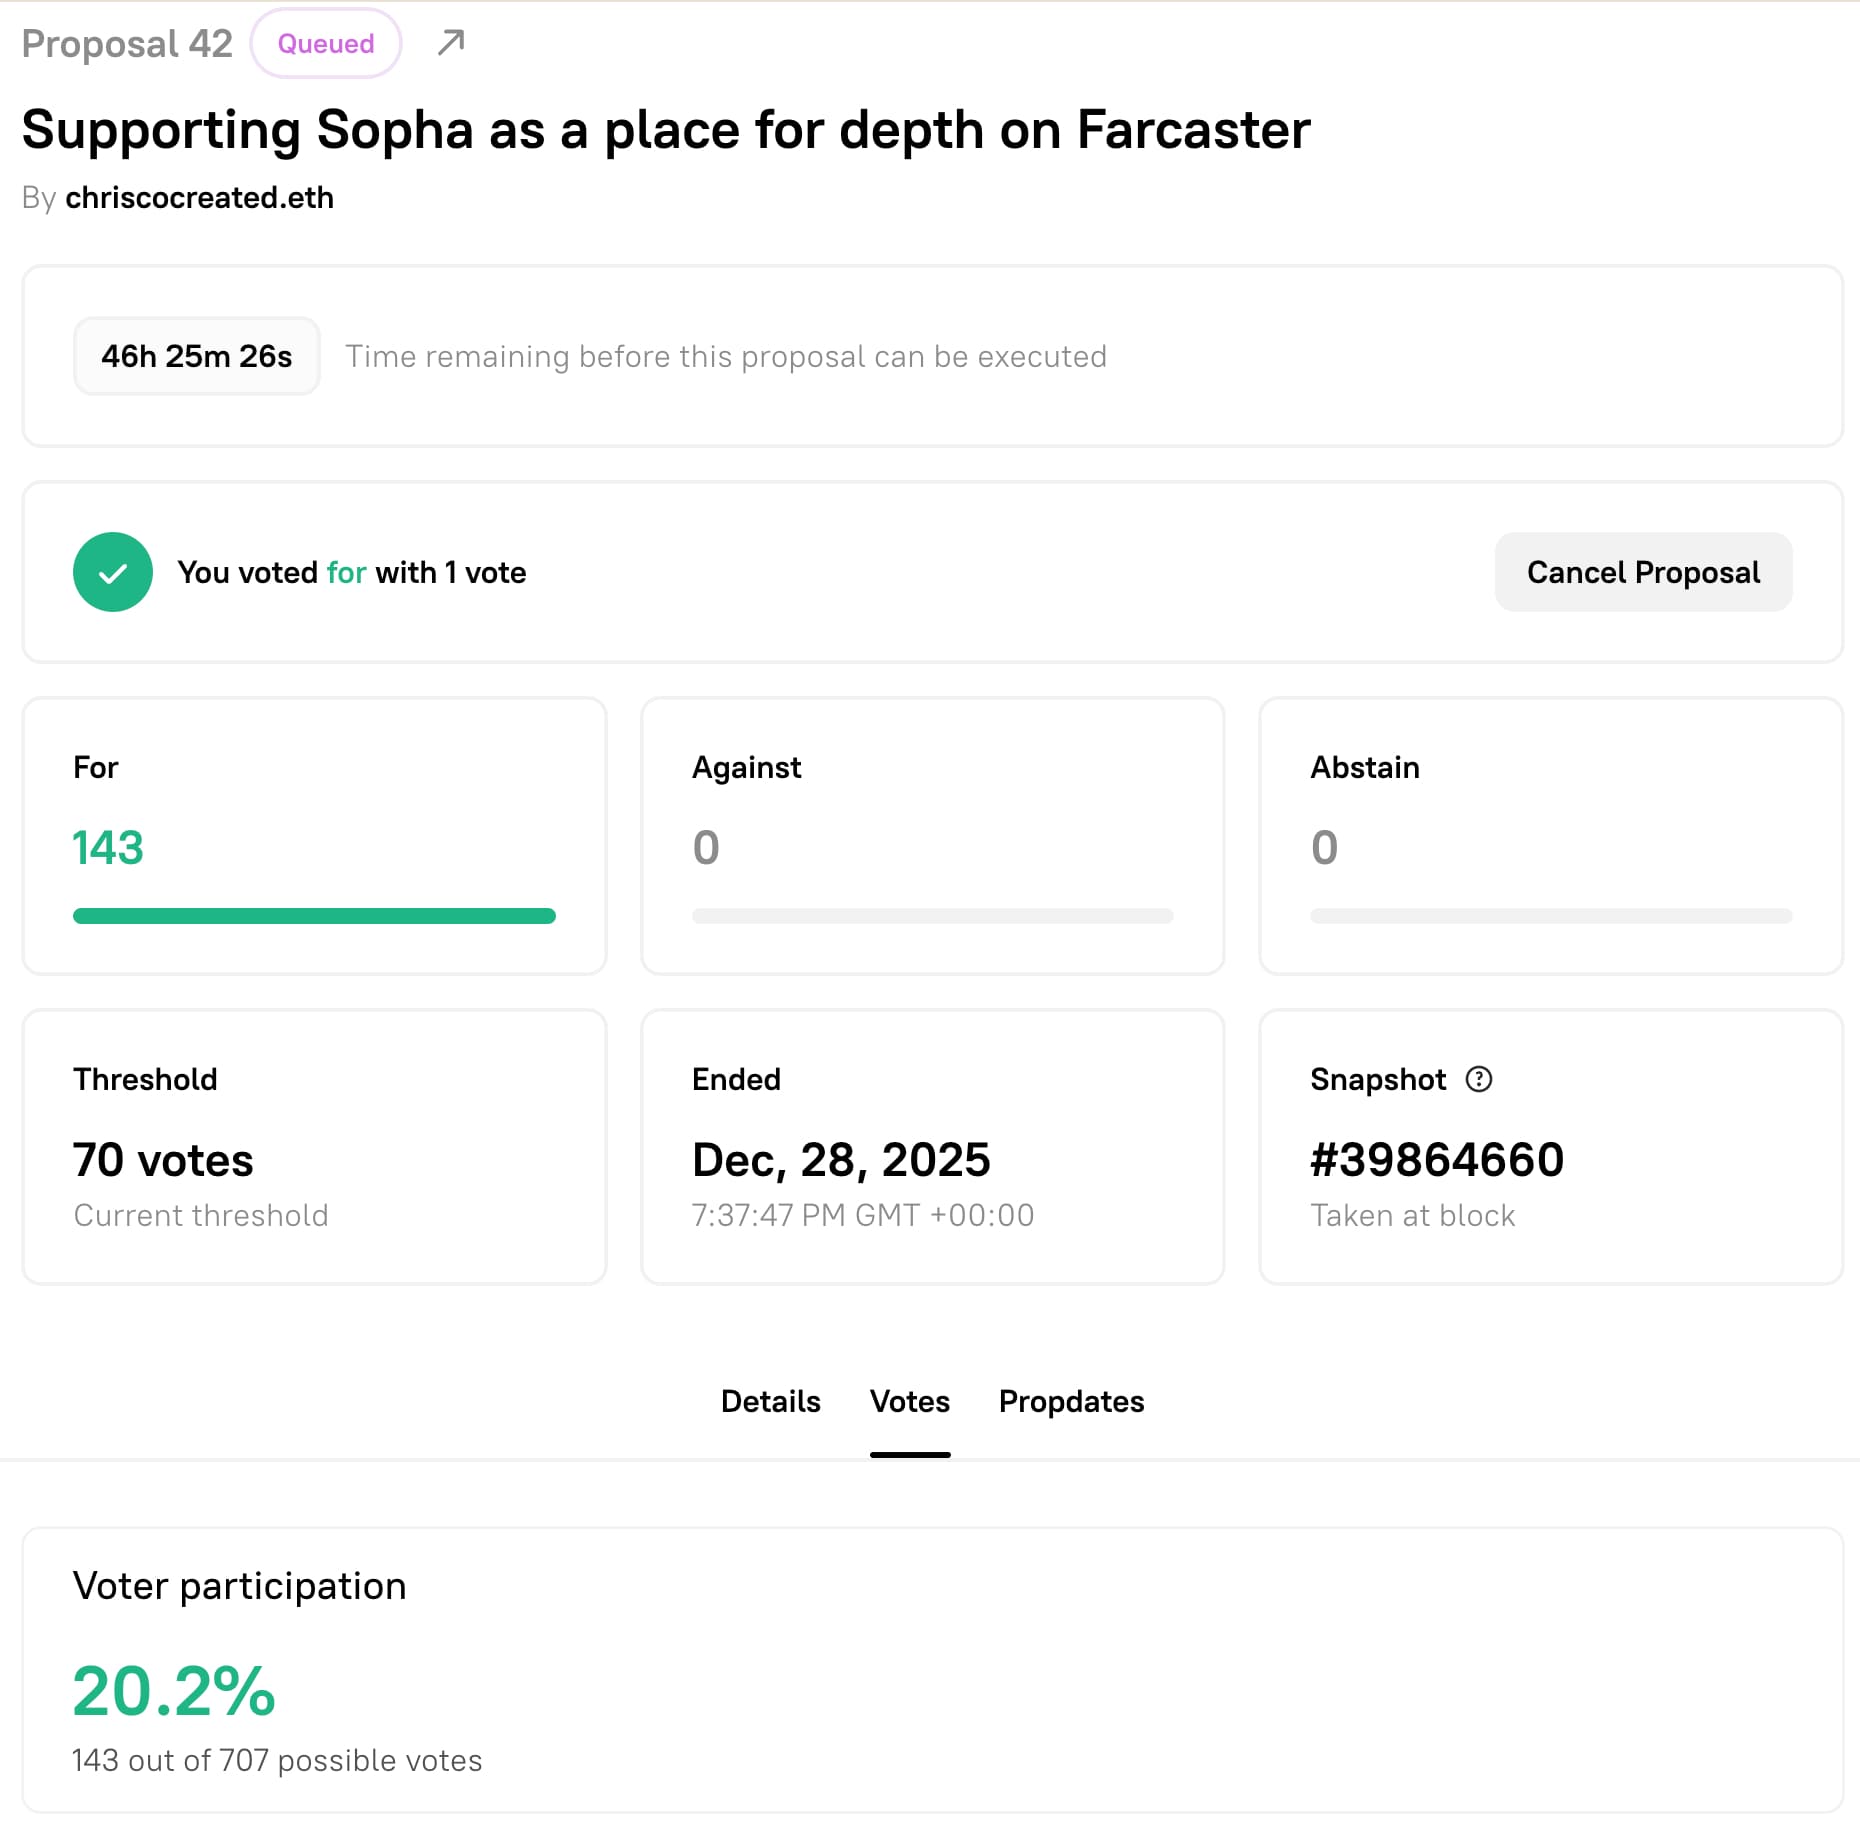Click the 143 For vote count
Viewport: 1860px width, 1838px height.
108,848
